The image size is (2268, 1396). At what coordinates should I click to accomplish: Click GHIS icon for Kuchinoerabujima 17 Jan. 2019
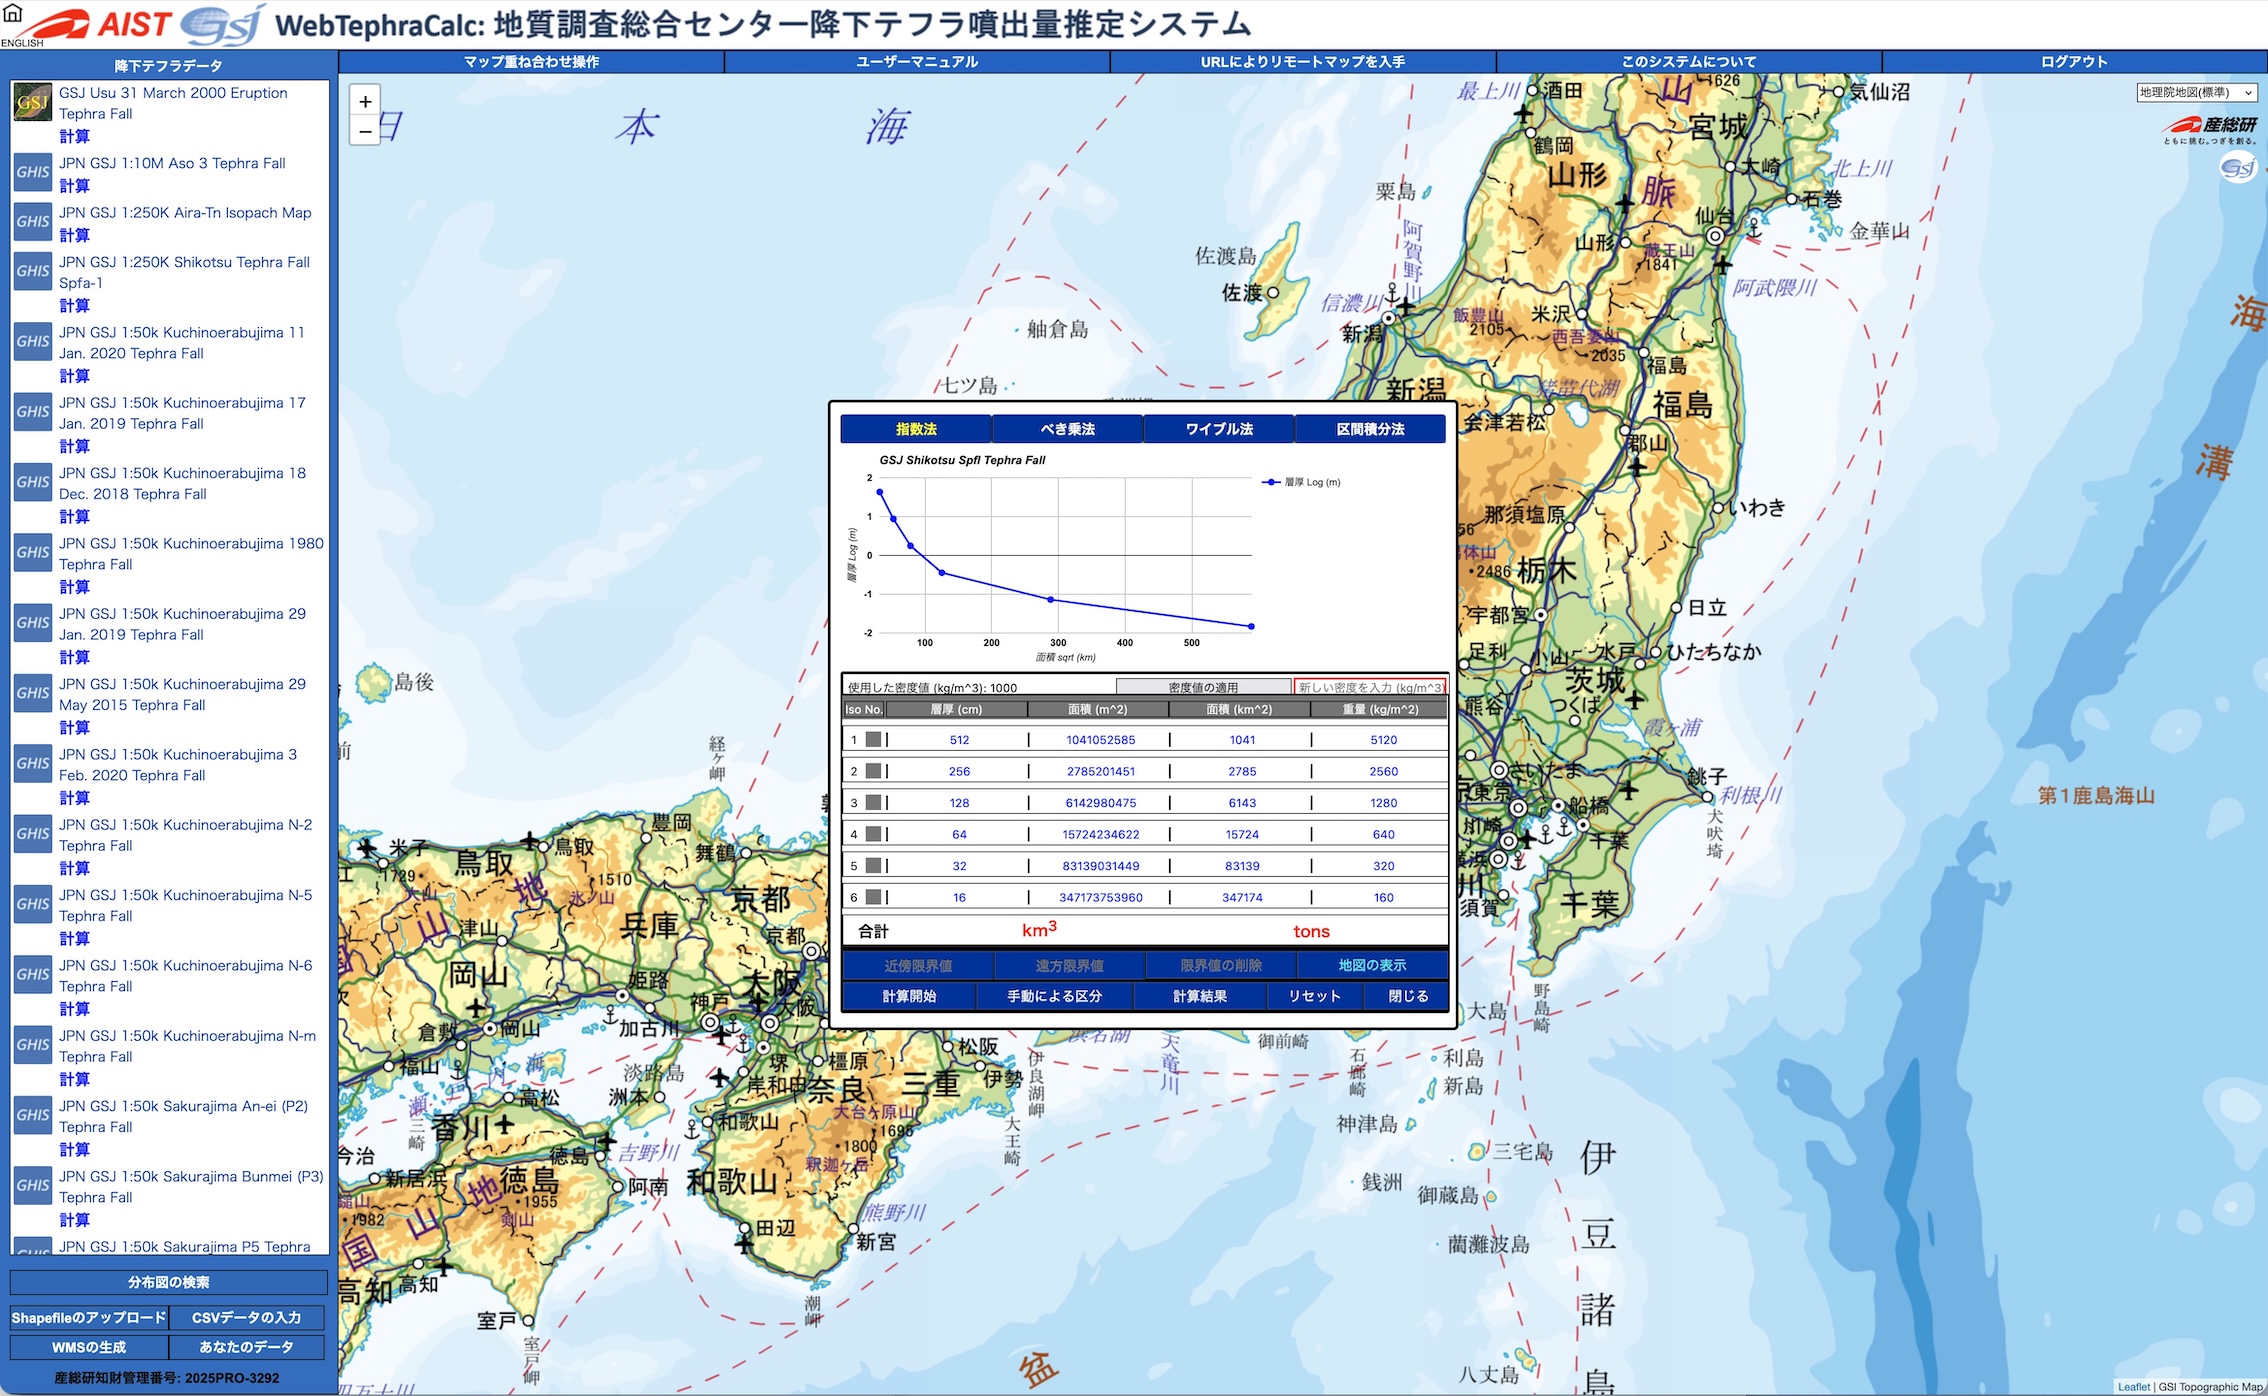33,411
